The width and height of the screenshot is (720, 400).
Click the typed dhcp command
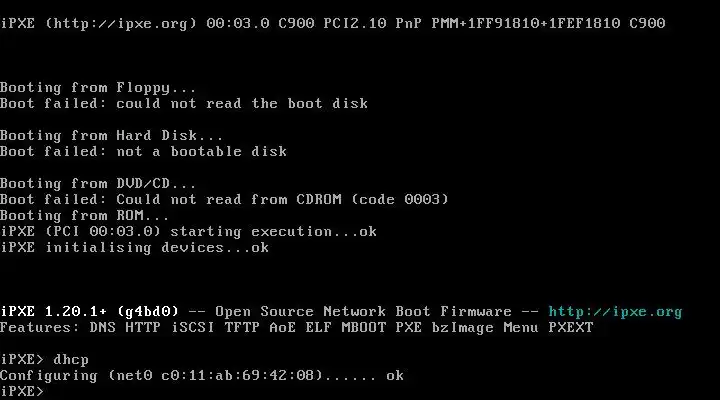71,360
